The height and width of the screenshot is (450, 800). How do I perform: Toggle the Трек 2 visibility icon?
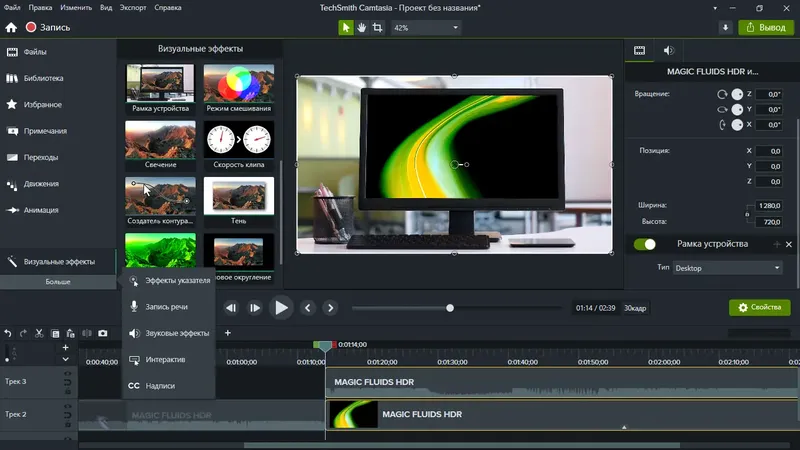coord(68,407)
